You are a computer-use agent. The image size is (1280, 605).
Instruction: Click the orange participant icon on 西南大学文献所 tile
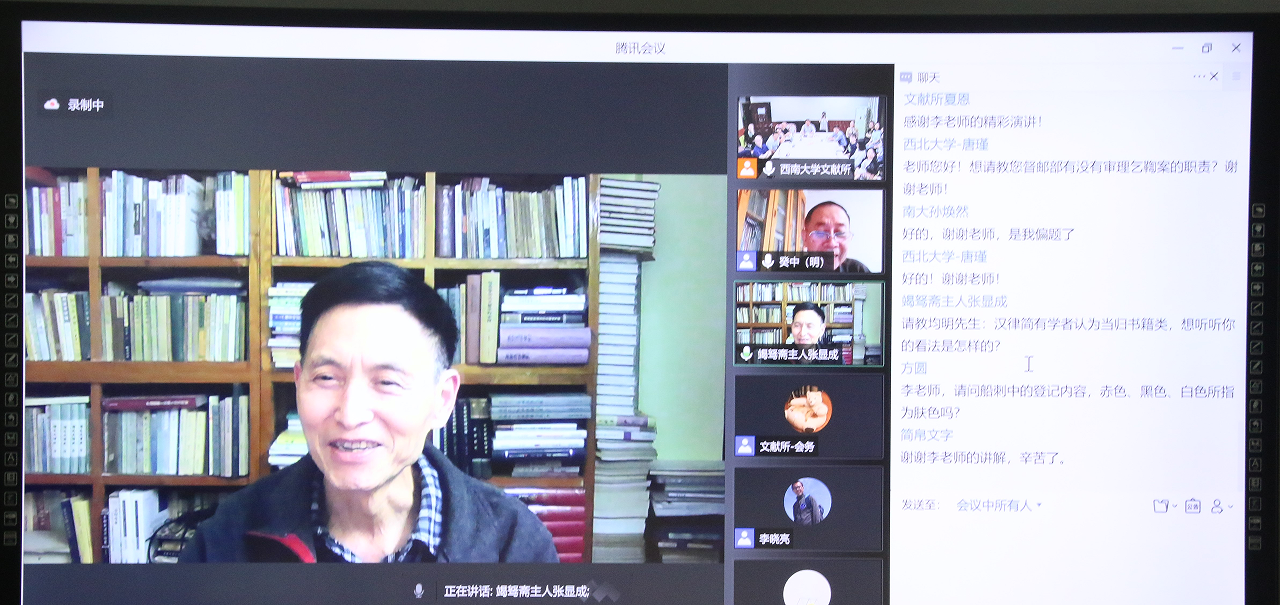tap(747, 168)
